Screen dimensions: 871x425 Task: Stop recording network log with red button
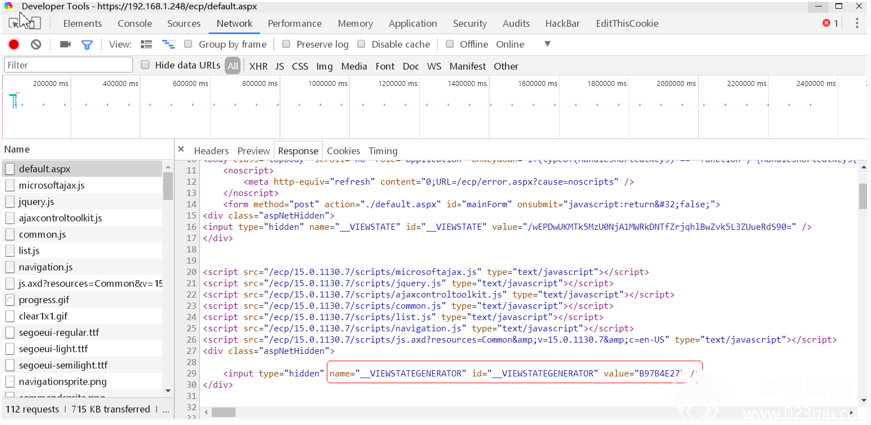point(14,44)
